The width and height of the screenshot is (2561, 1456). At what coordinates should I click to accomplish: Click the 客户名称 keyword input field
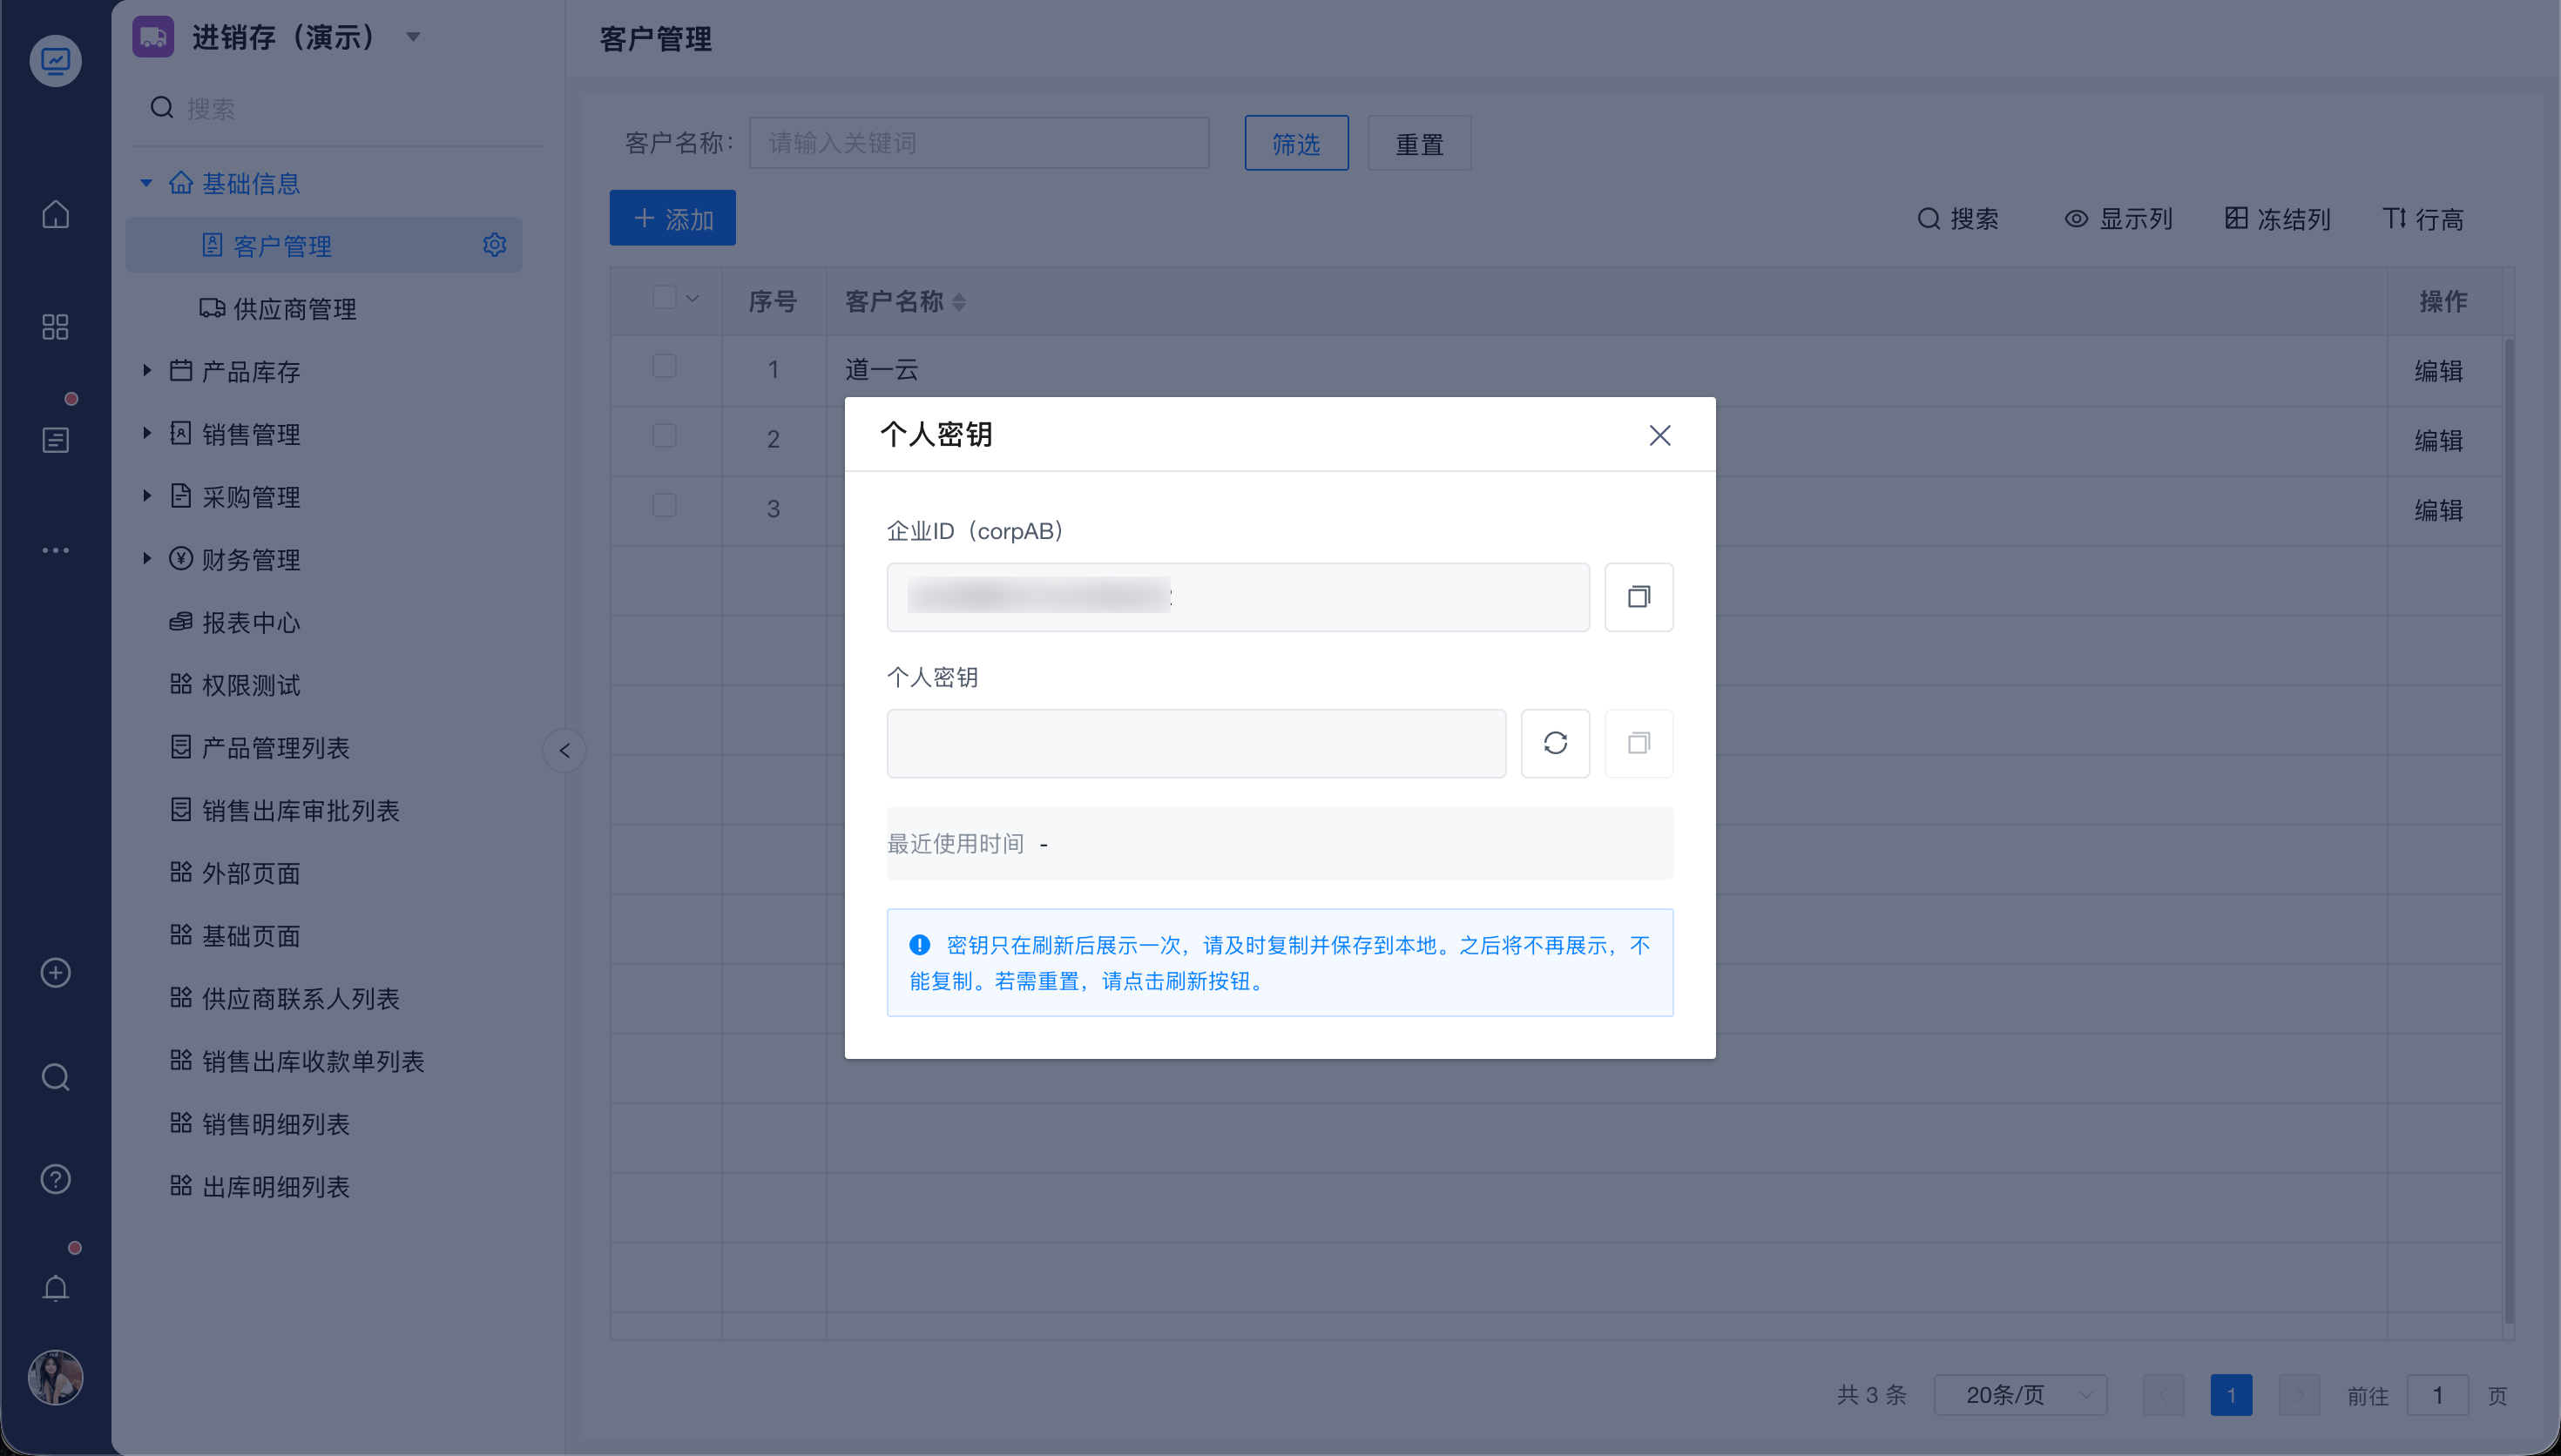point(979,143)
